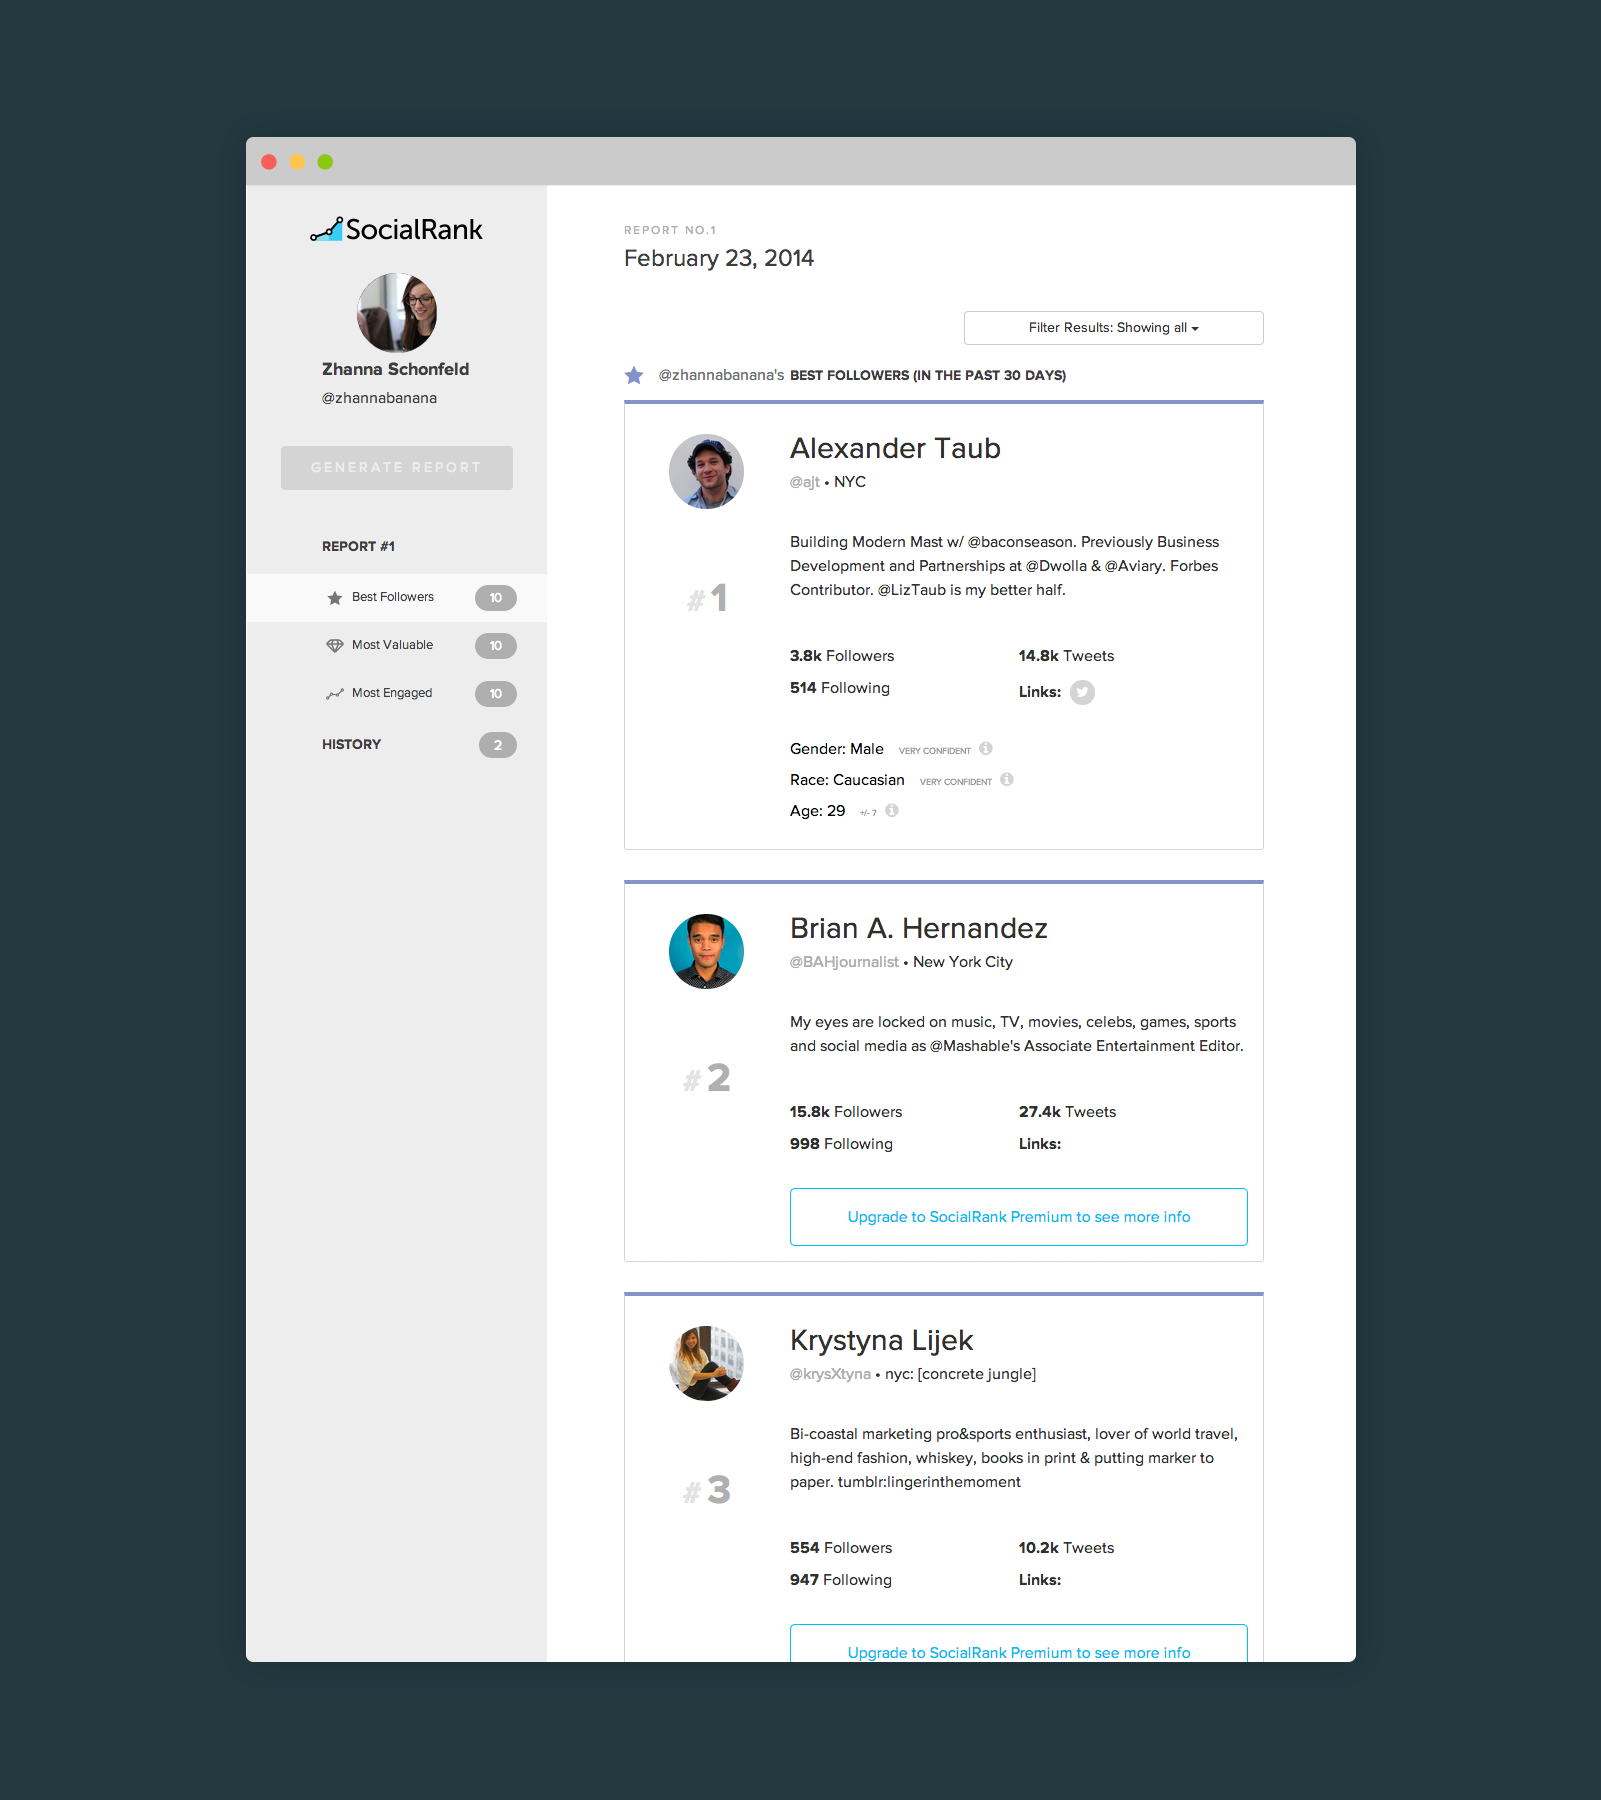Click the Race: Caucasian text
The width and height of the screenshot is (1601, 1800).
point(847,780)
